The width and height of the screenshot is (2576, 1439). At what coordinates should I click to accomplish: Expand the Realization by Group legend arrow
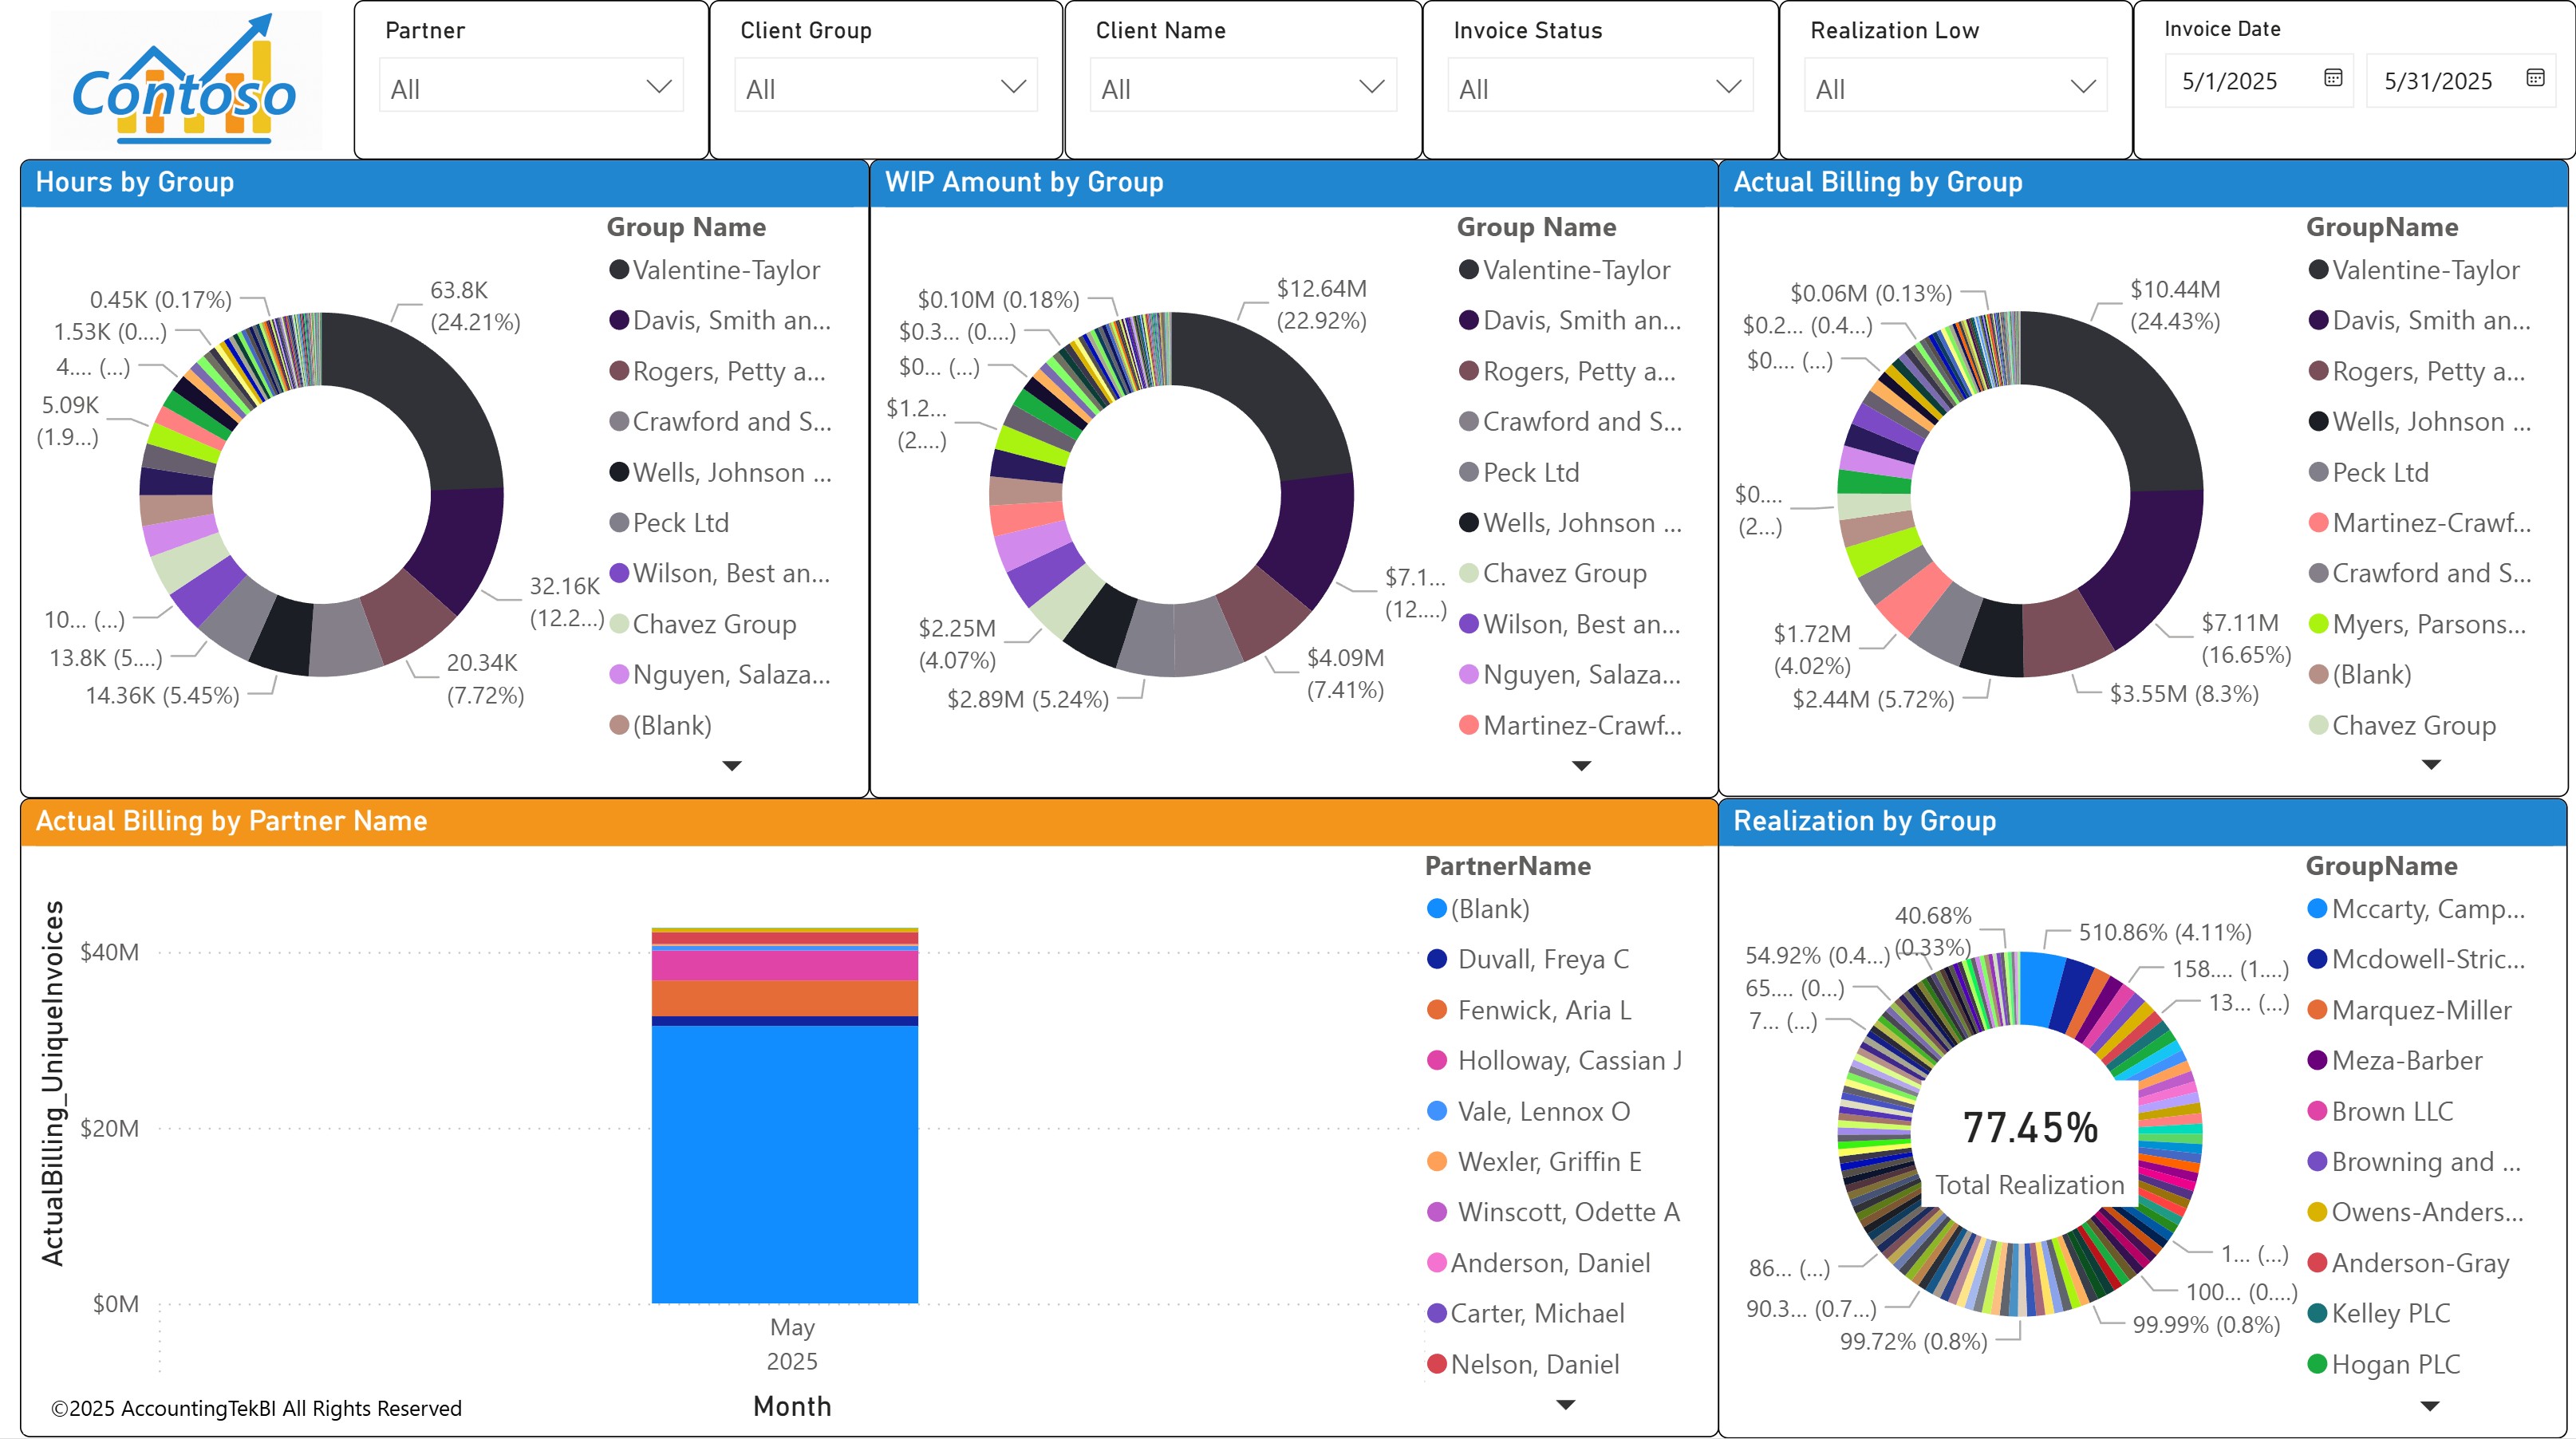2431,1405
